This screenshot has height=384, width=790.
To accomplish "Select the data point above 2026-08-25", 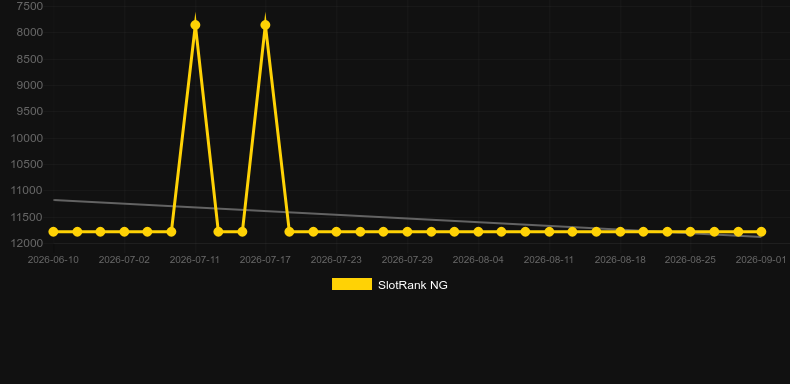I will tap(690, 232).
